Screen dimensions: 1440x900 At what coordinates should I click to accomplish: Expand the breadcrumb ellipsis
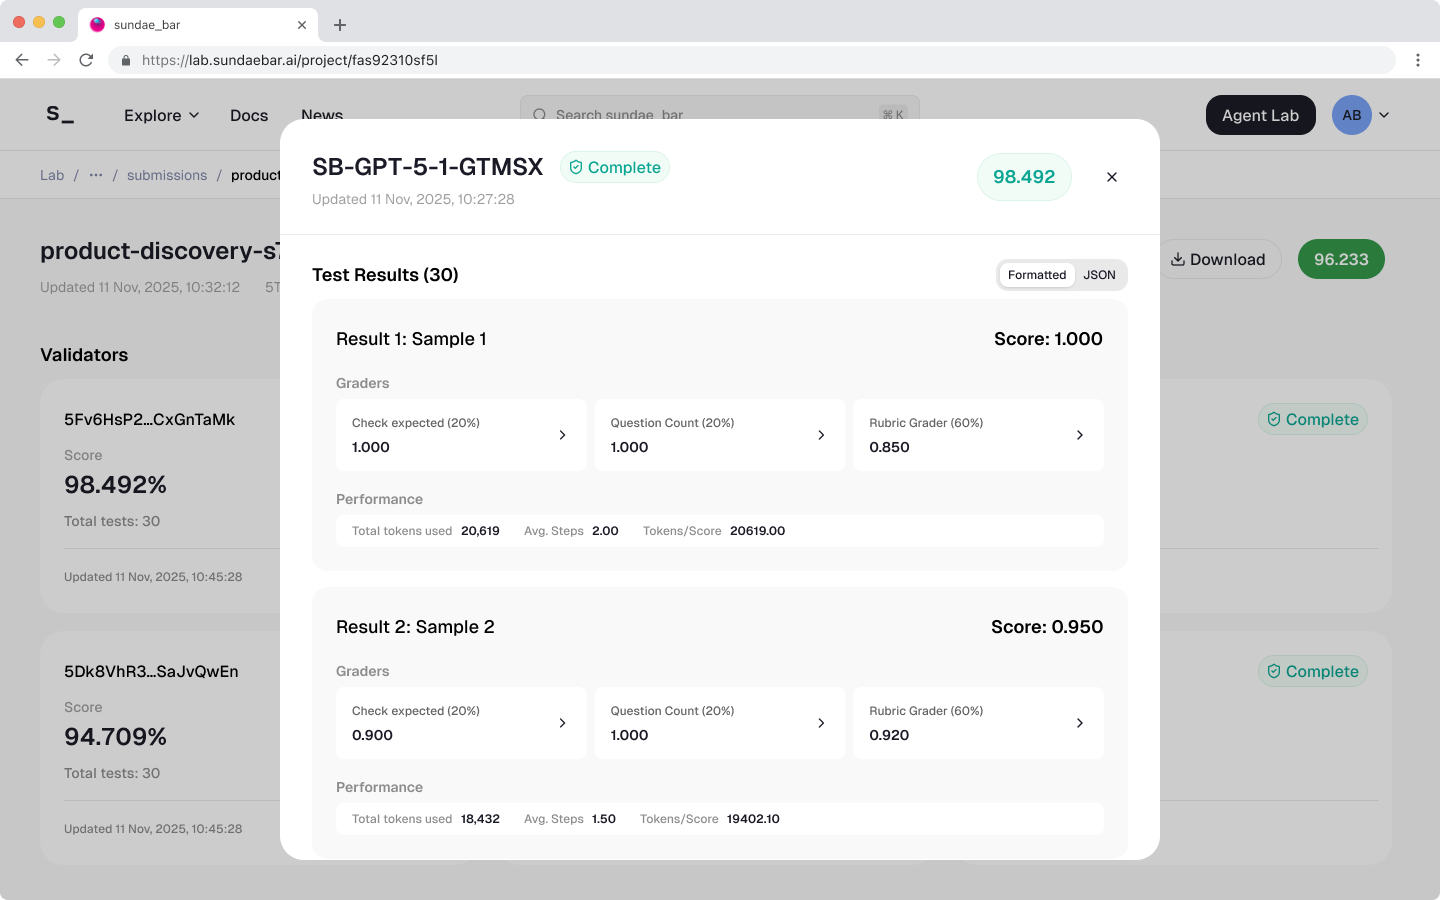coord(96,175)
